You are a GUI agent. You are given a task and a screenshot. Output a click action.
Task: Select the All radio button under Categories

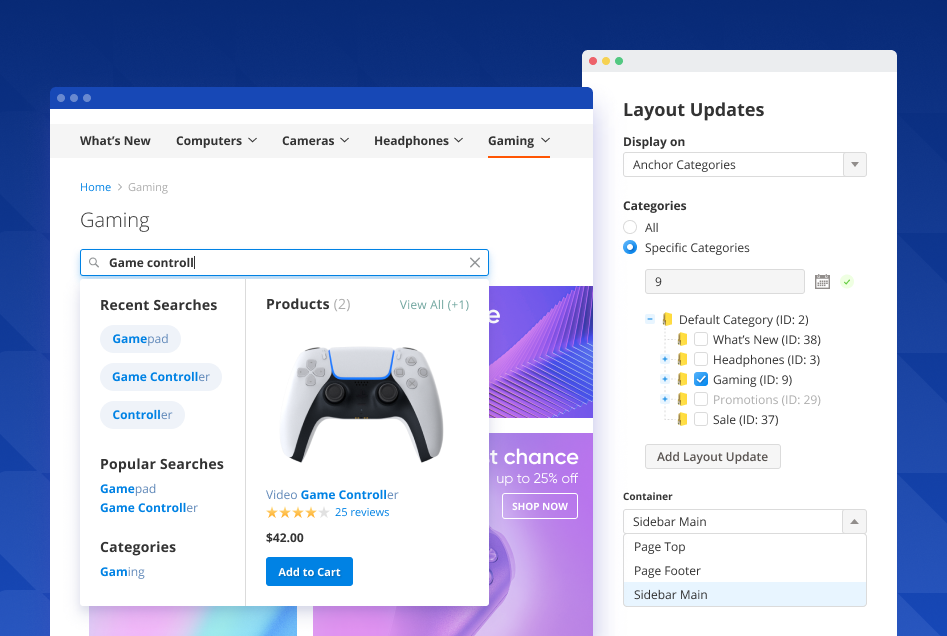click(630, 227)
